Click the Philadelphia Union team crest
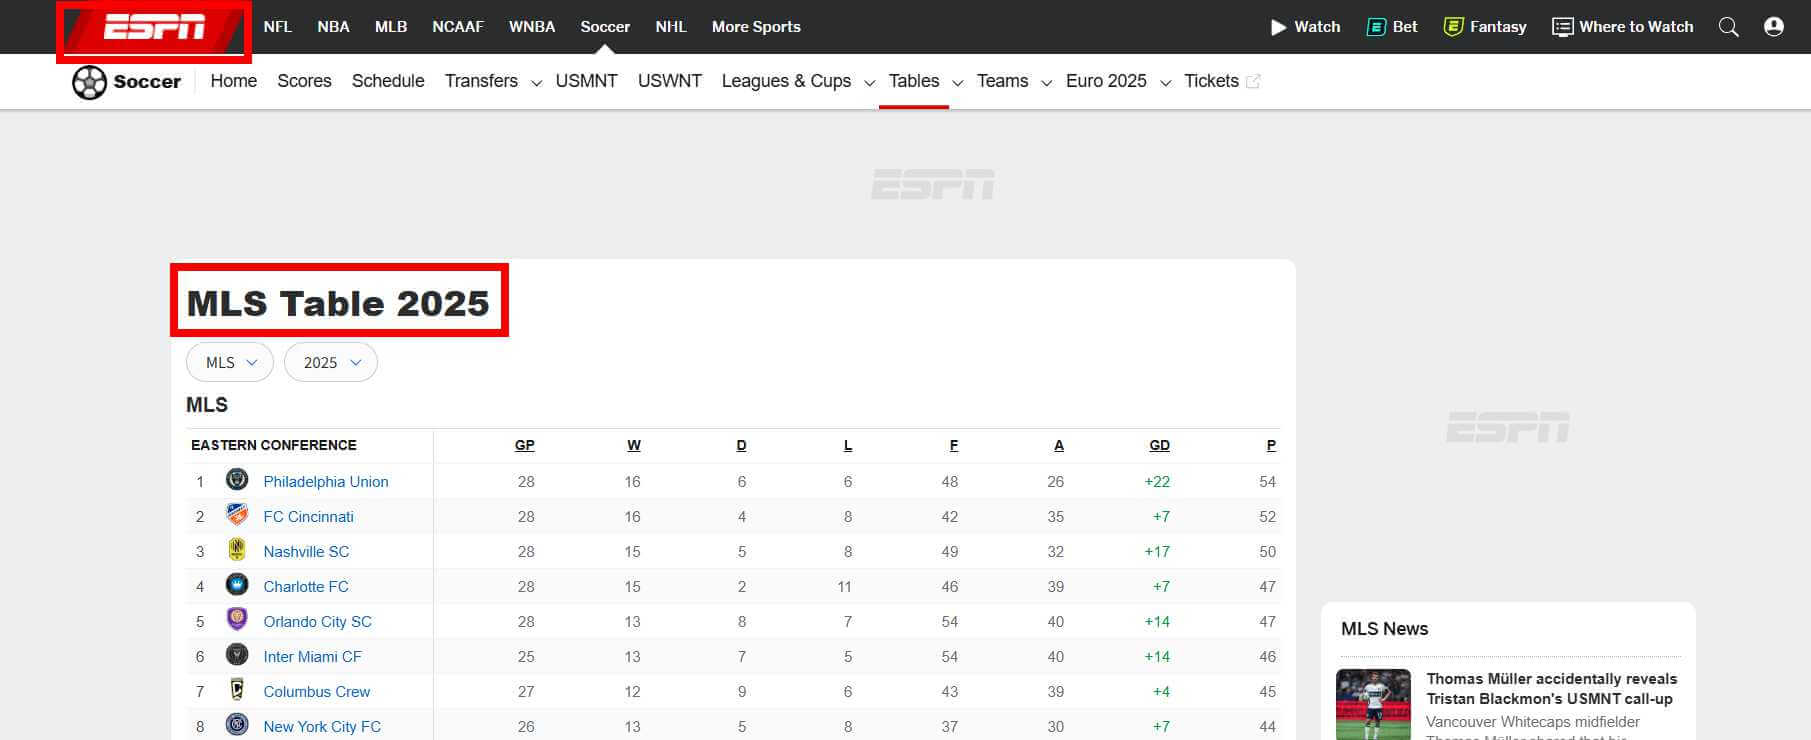Screen dimensions: 1811x740 point(237,480)
